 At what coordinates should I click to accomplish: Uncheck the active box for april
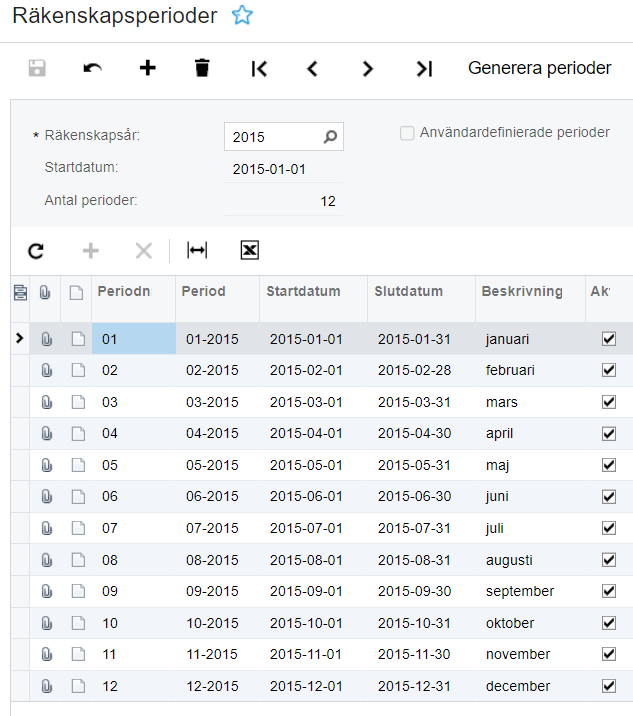[609, 433]
